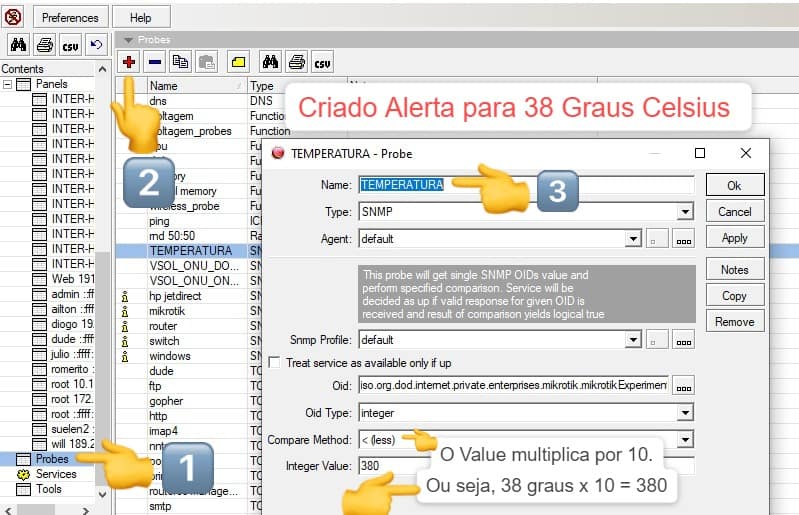Click the CSV export icon in Probes toolbar
This screenshot has height=515, width=799.
(322, 62)
